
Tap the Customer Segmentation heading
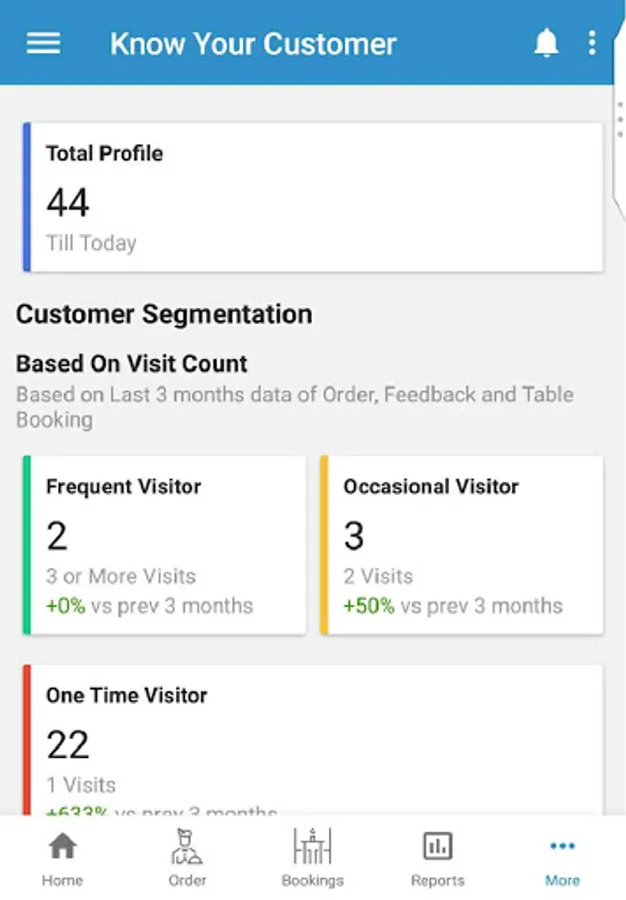164,314
